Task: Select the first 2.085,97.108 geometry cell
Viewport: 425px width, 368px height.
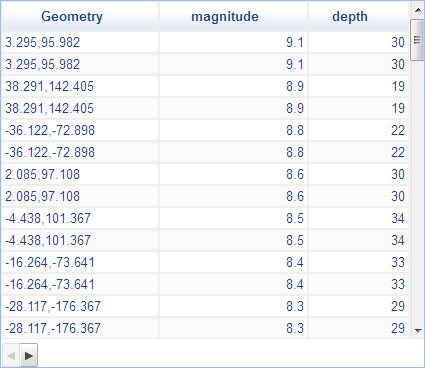Action: pyautogui.click(x=80, y=174)
